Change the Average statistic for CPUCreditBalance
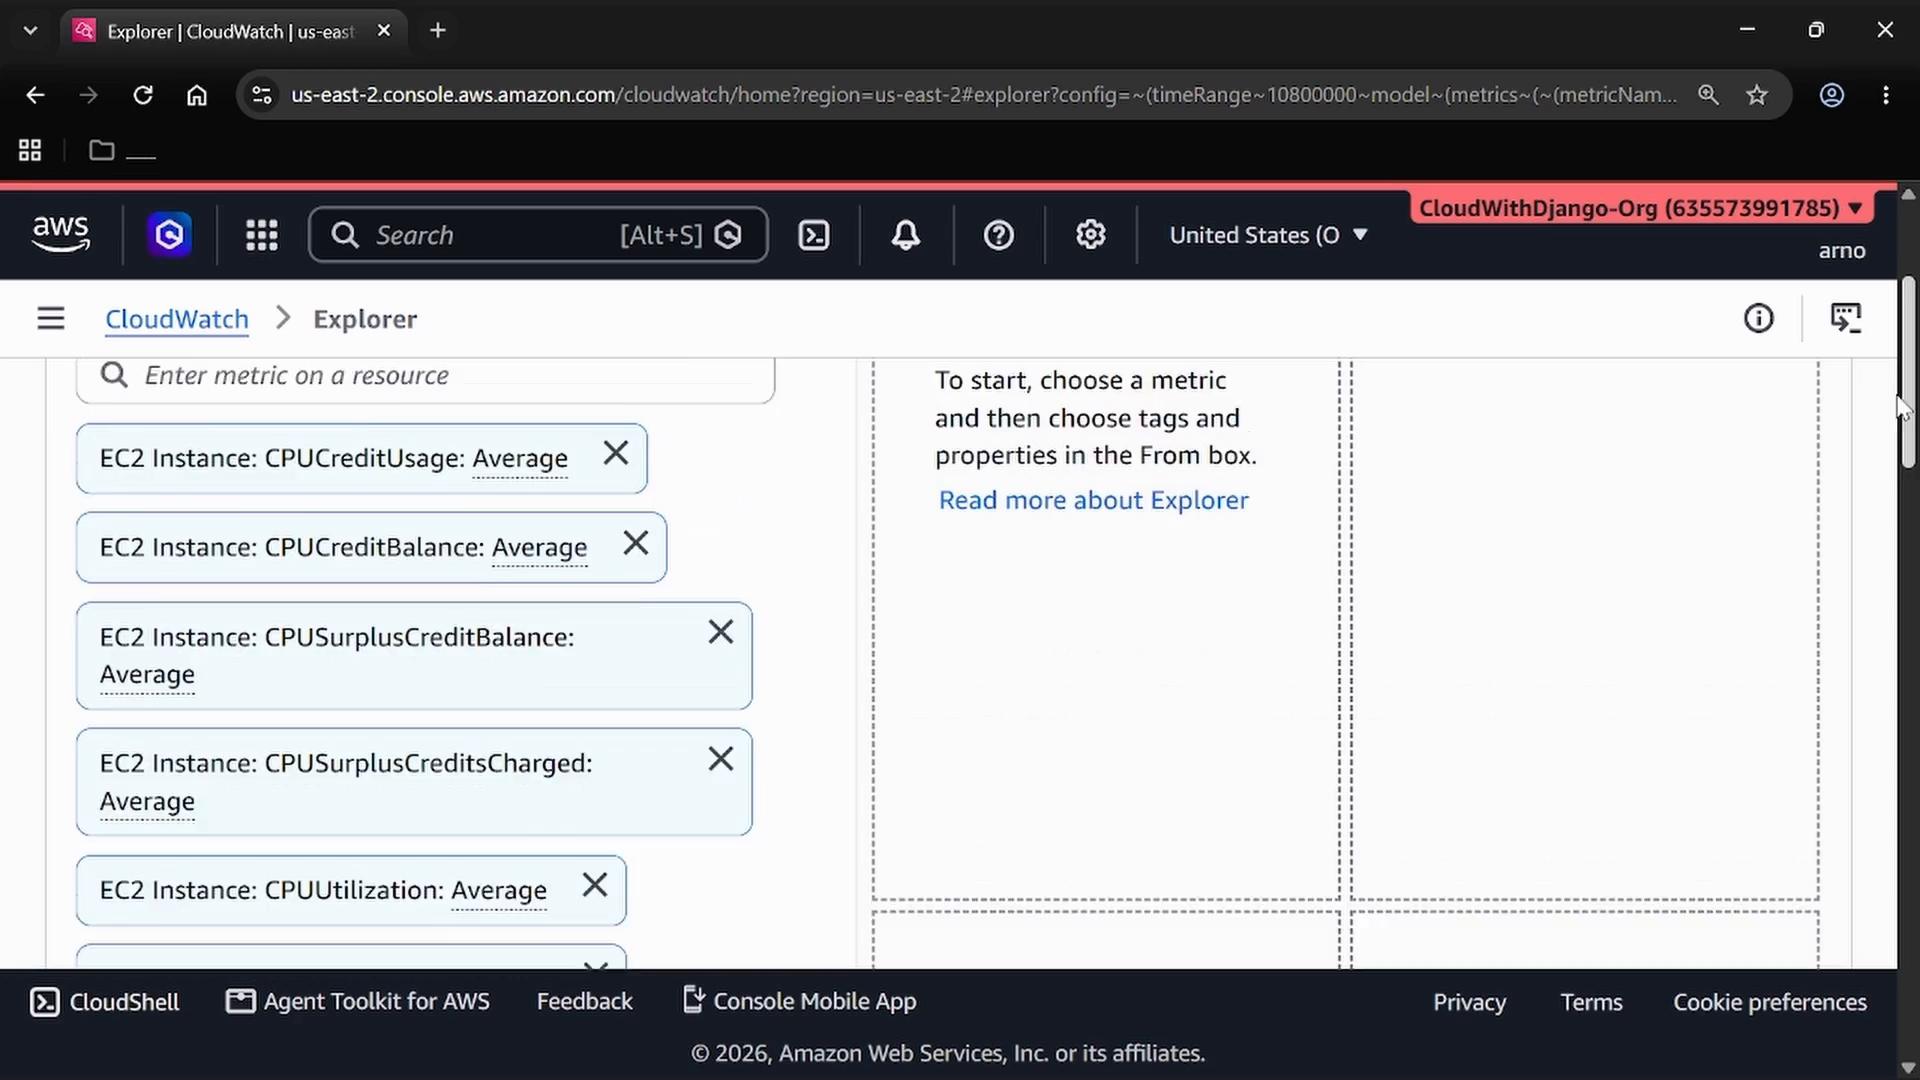This screenshot has width=1920, height=1080. point(540,548)
